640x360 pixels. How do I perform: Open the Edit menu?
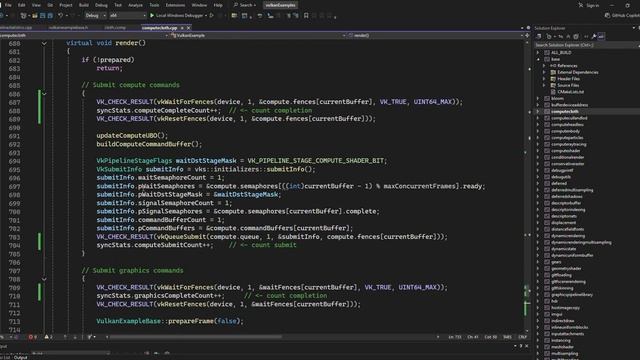point(22,5)
